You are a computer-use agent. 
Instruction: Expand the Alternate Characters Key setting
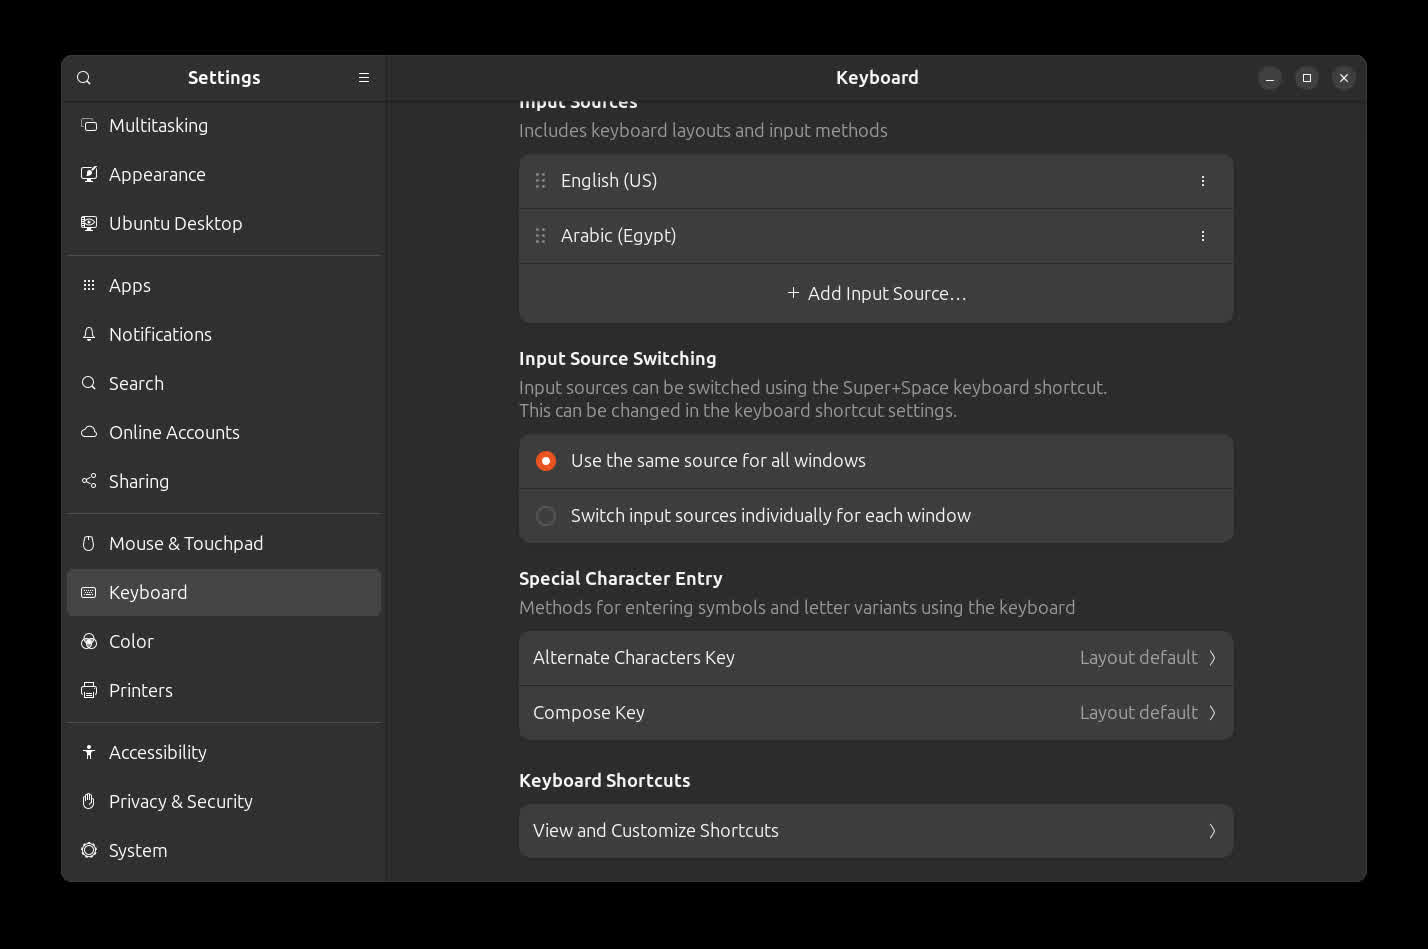click(875, 658)
